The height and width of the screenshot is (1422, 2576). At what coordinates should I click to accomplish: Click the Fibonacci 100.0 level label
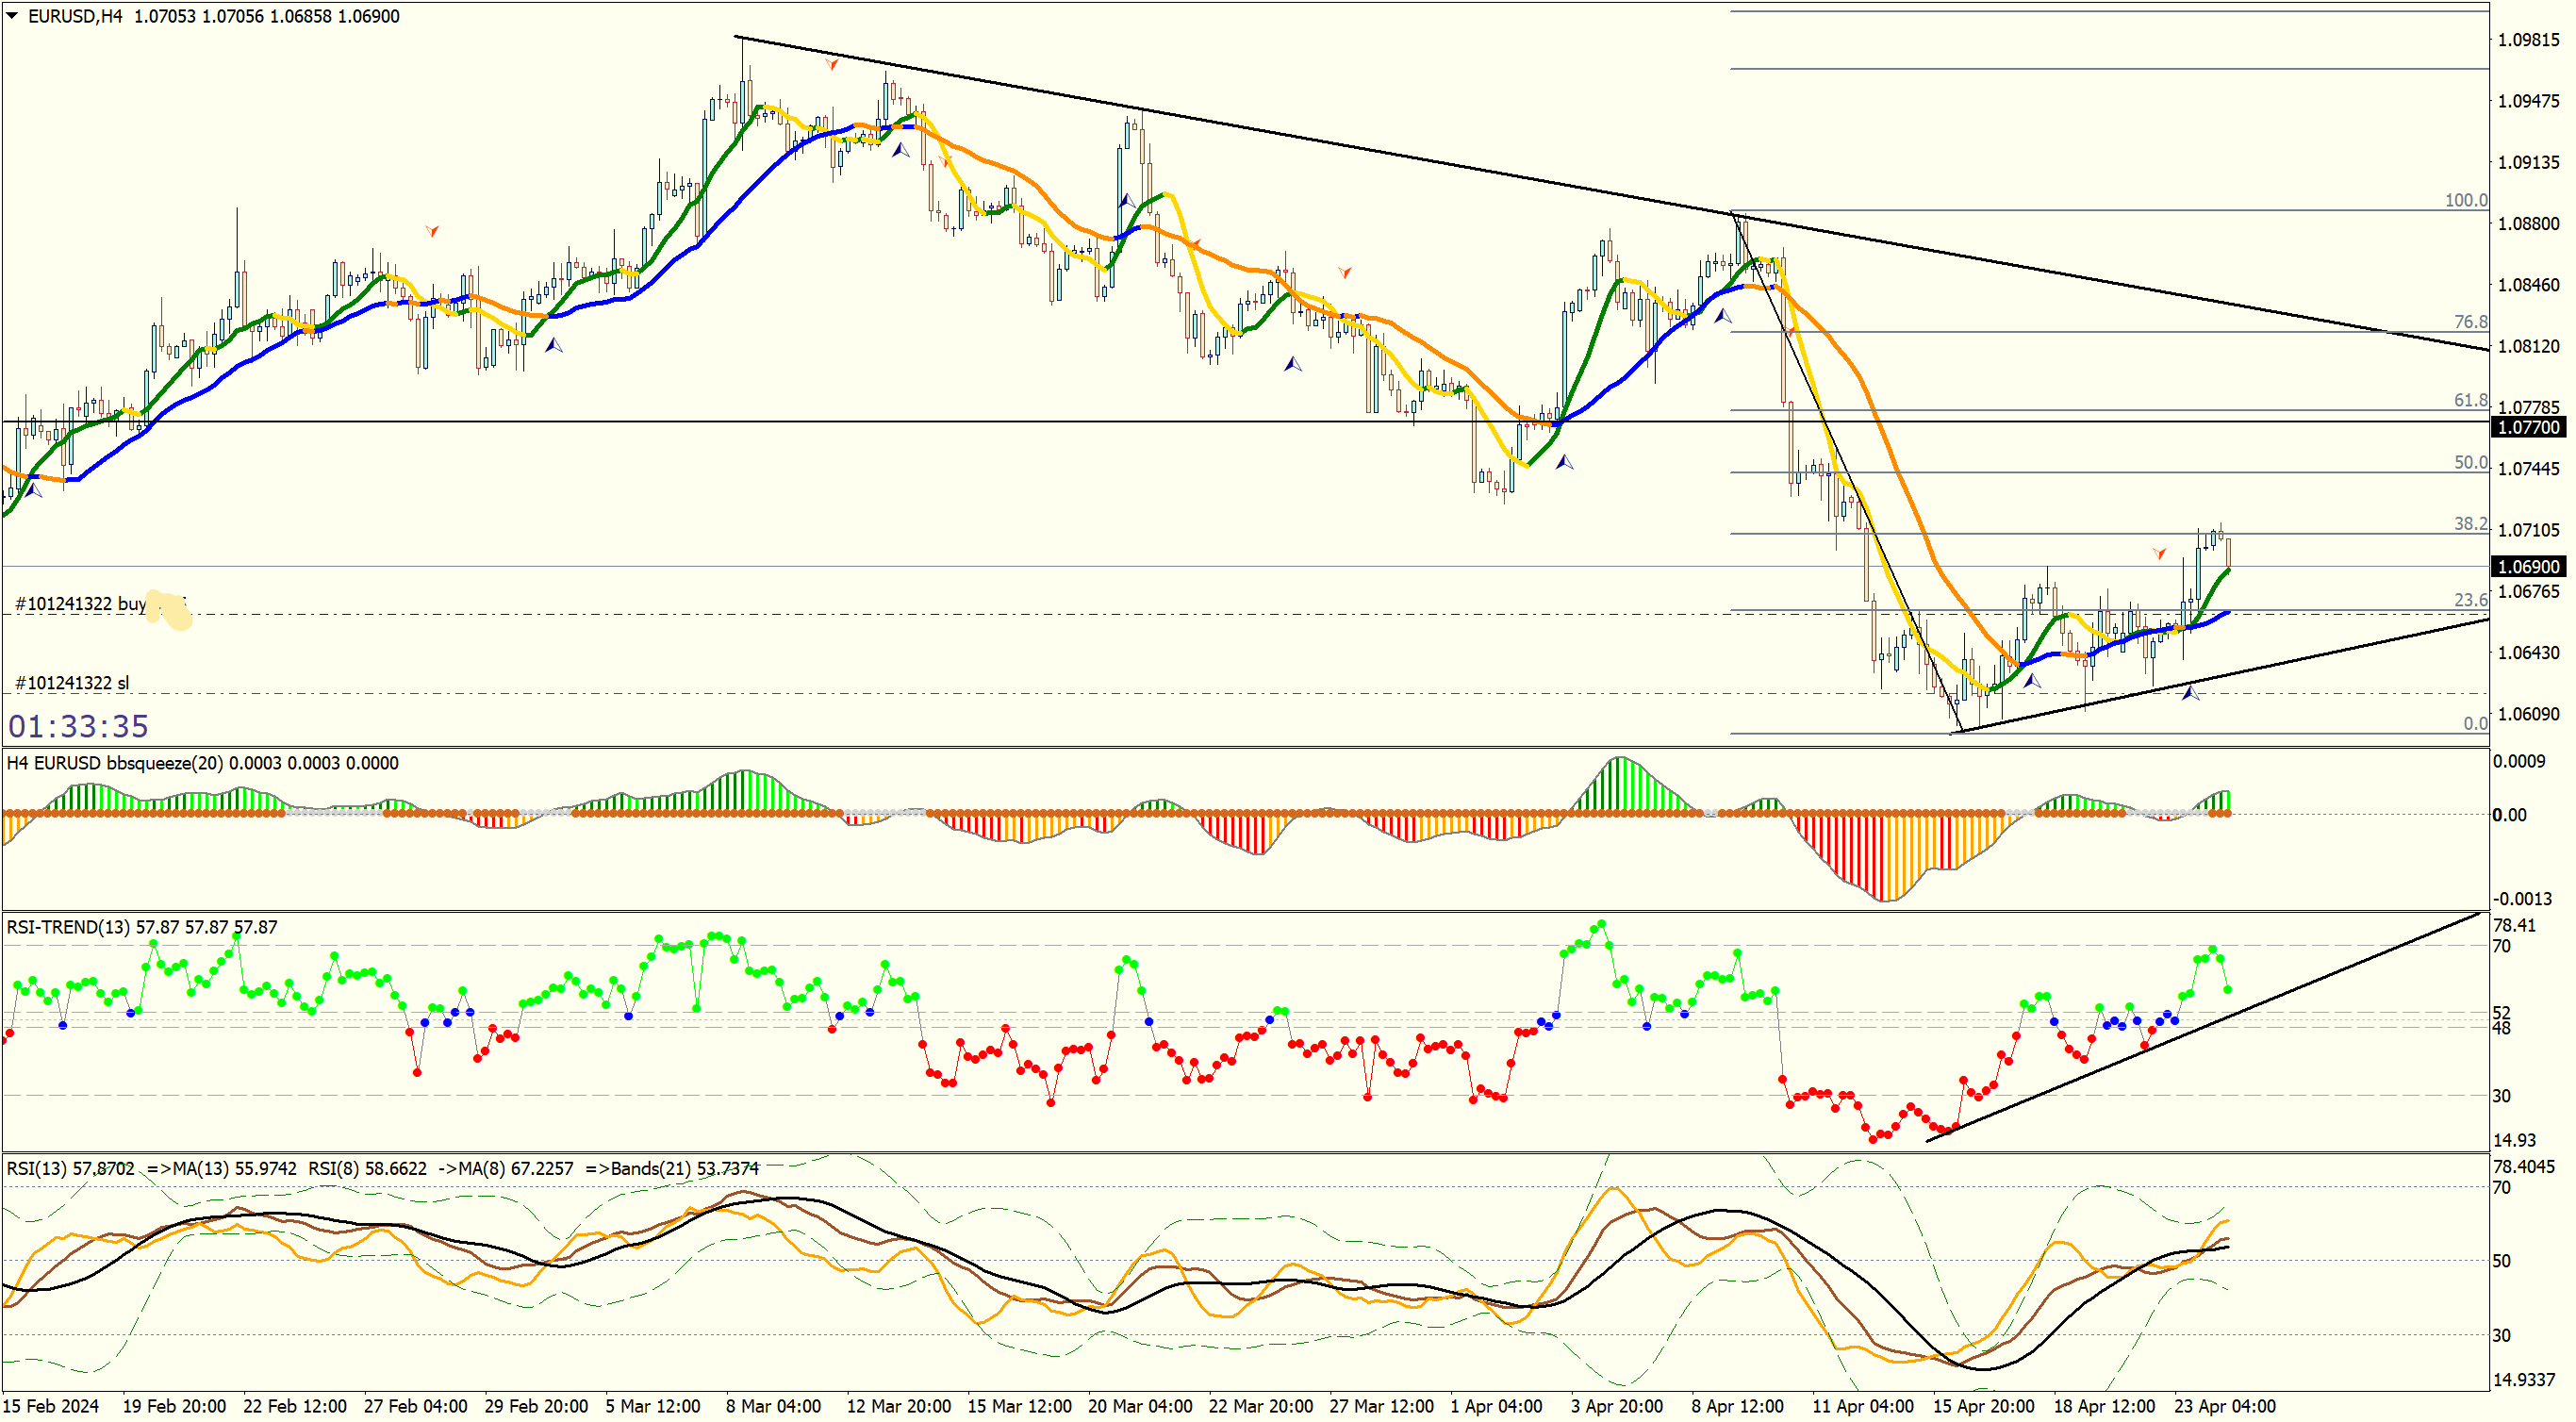point(2465,200)
